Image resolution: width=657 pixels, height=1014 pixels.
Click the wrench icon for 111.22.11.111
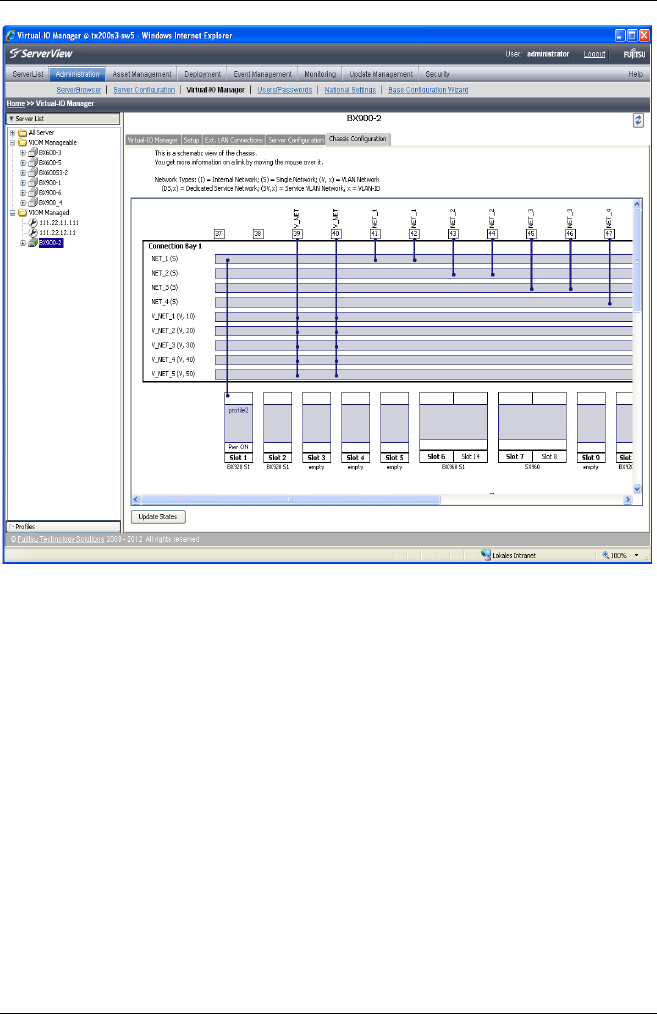(33, 222)
